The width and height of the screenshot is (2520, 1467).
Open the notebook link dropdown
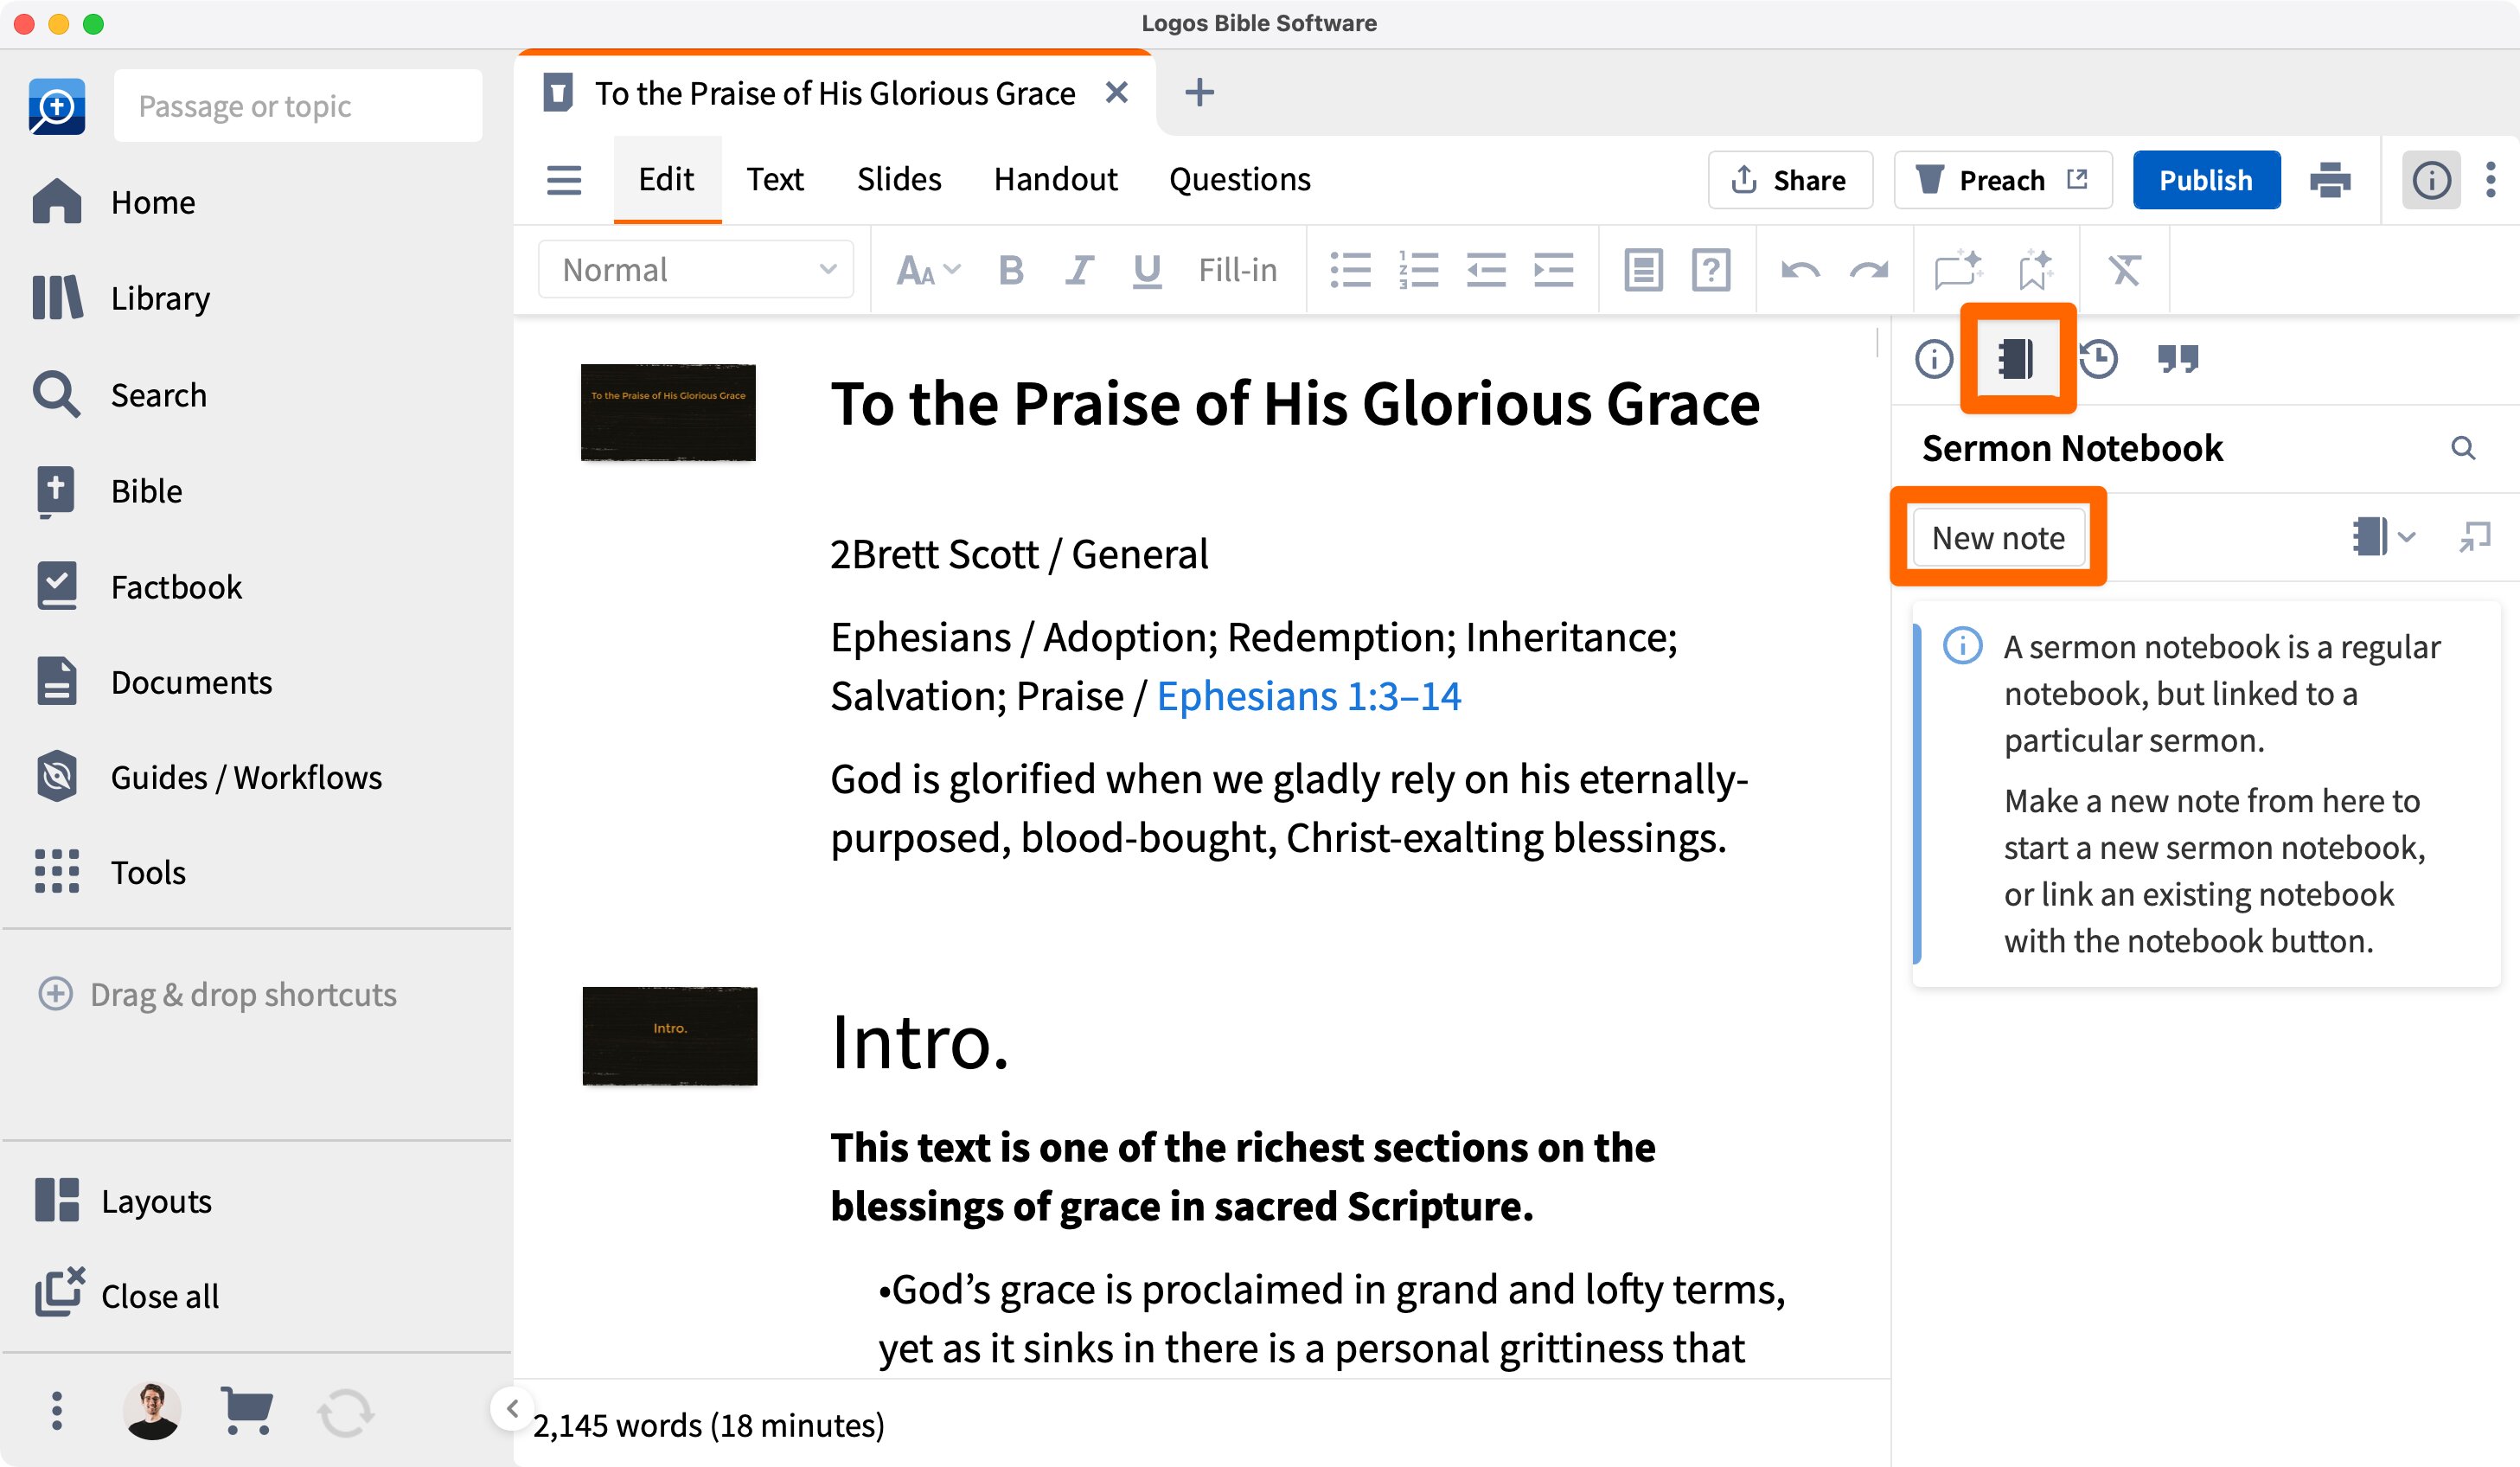[x=2384, y=537]
